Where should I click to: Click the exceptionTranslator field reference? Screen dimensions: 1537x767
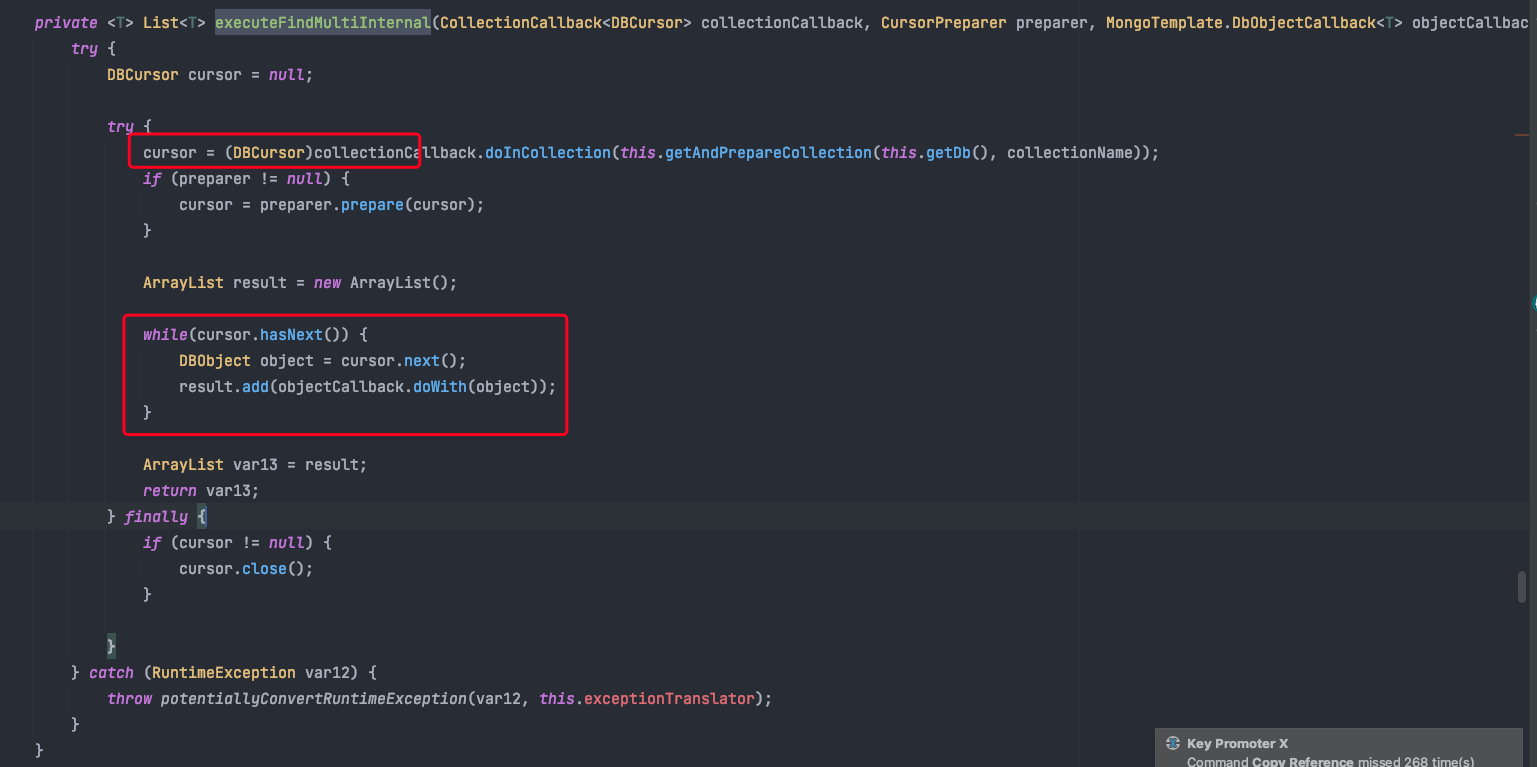click(x=668, y=699)
